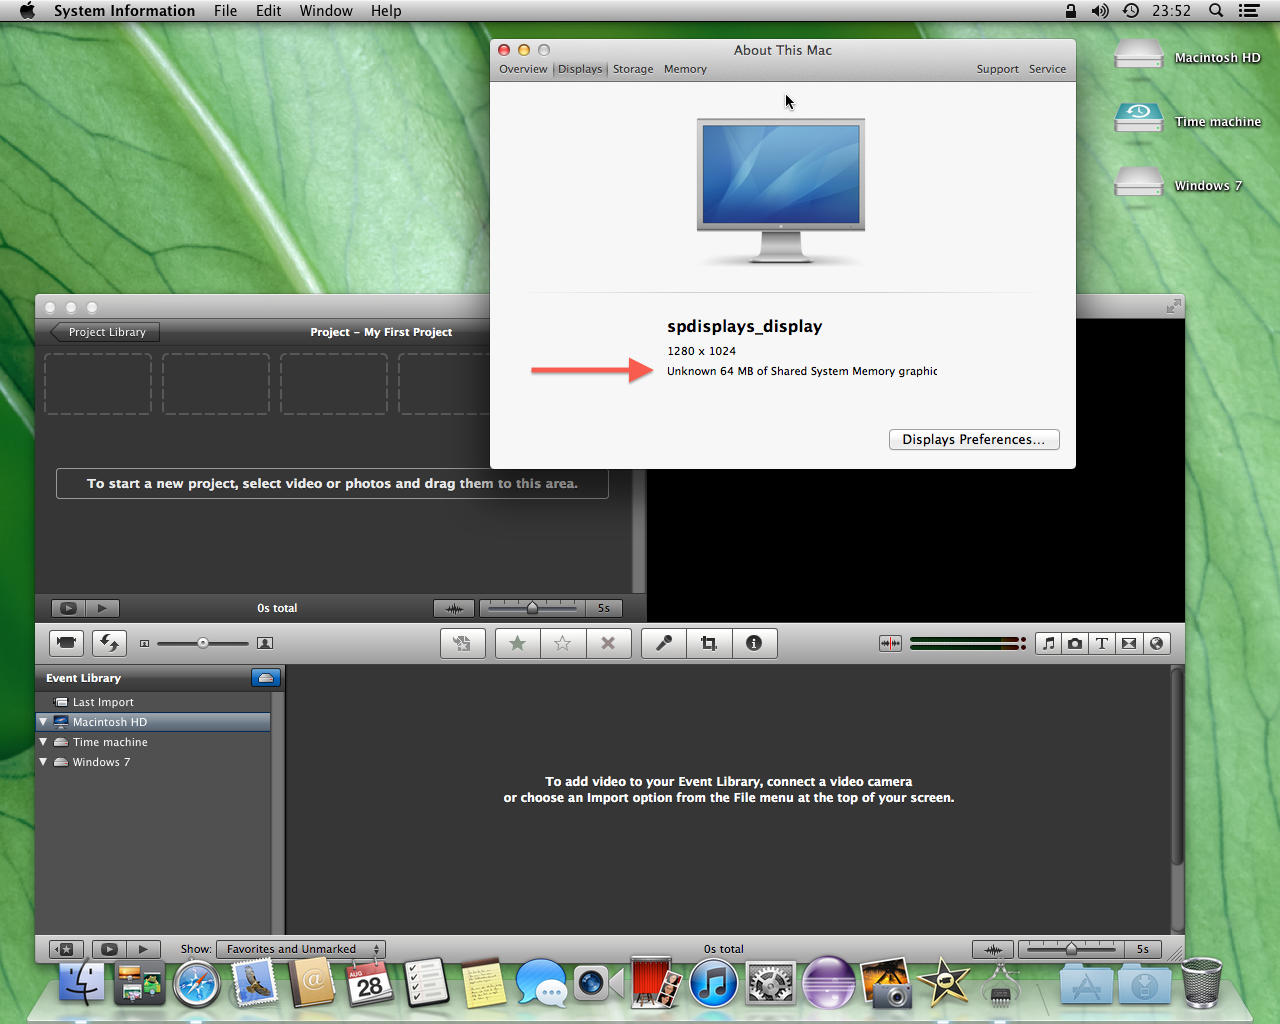
Task: Reject selection with the X button
Action: (608, 643)
